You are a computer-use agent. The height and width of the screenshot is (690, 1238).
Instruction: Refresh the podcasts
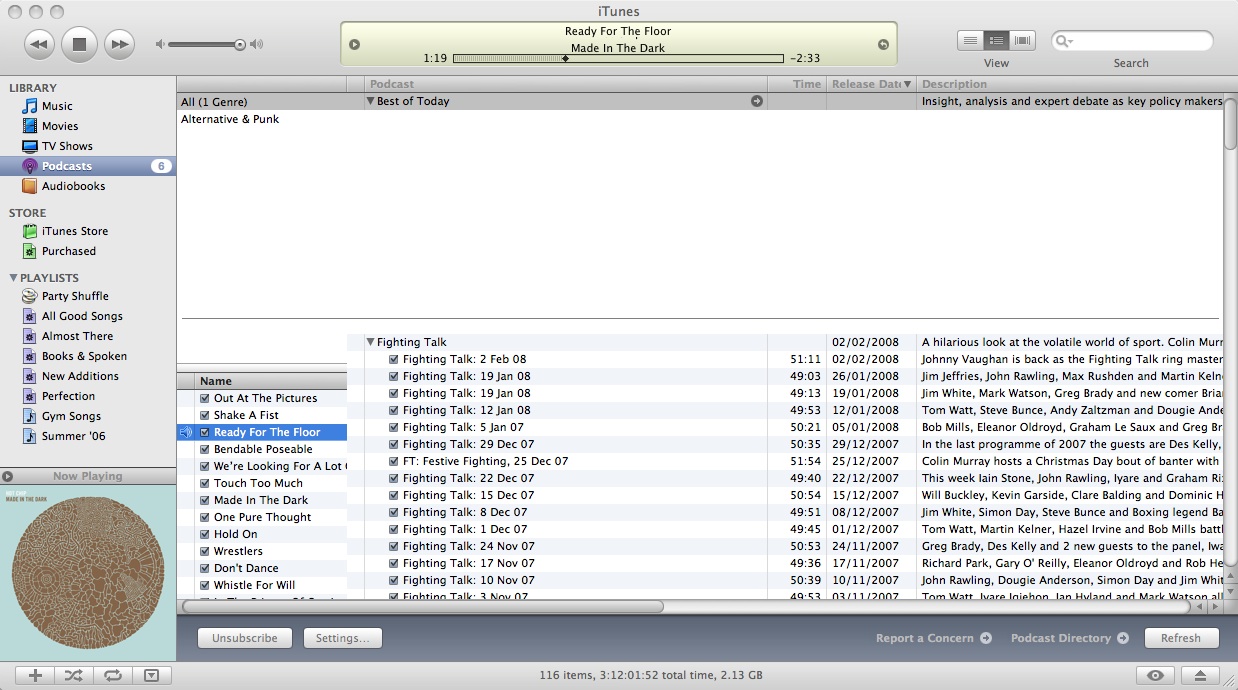point(1181,638)
